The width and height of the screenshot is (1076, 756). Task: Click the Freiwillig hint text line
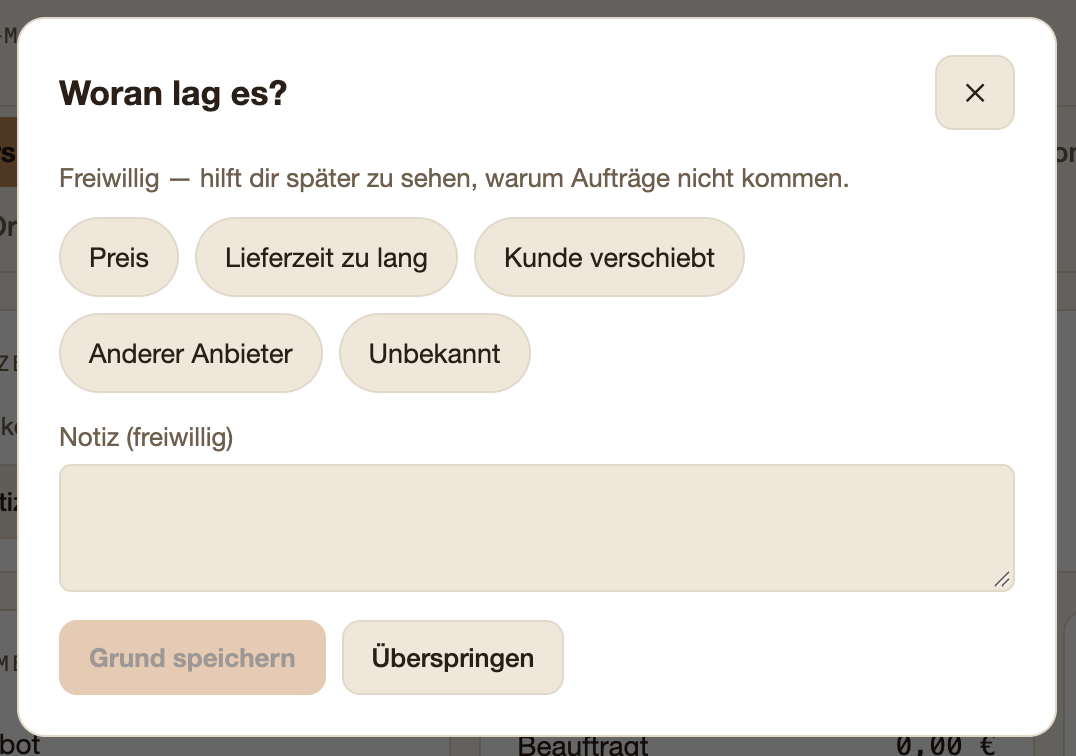pos(454,178)
